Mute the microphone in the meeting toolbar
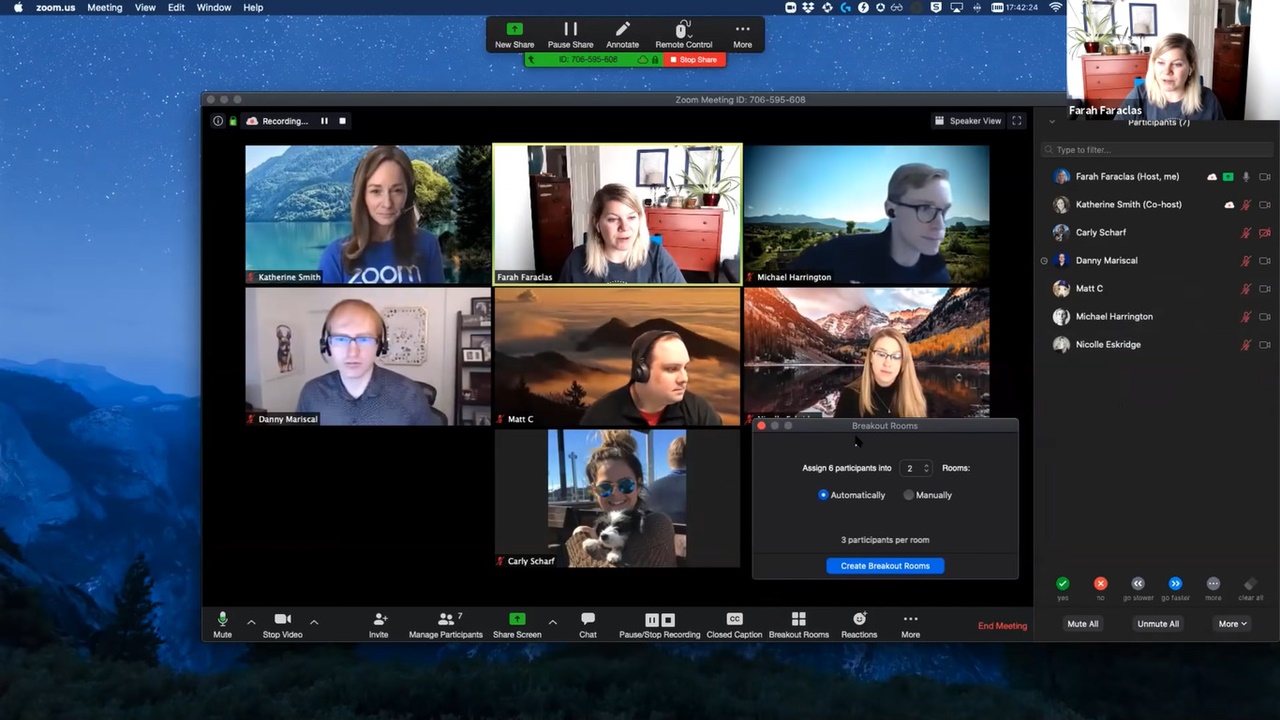Viewport: 1280px width, 720px height. tap(222, 620)
